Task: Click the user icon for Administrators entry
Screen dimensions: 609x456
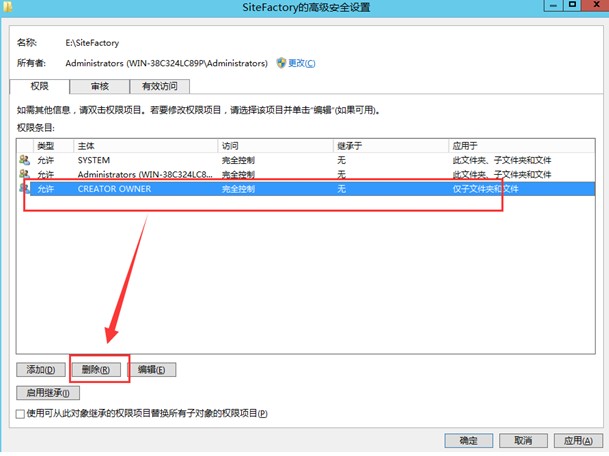Action: [24, 173]
